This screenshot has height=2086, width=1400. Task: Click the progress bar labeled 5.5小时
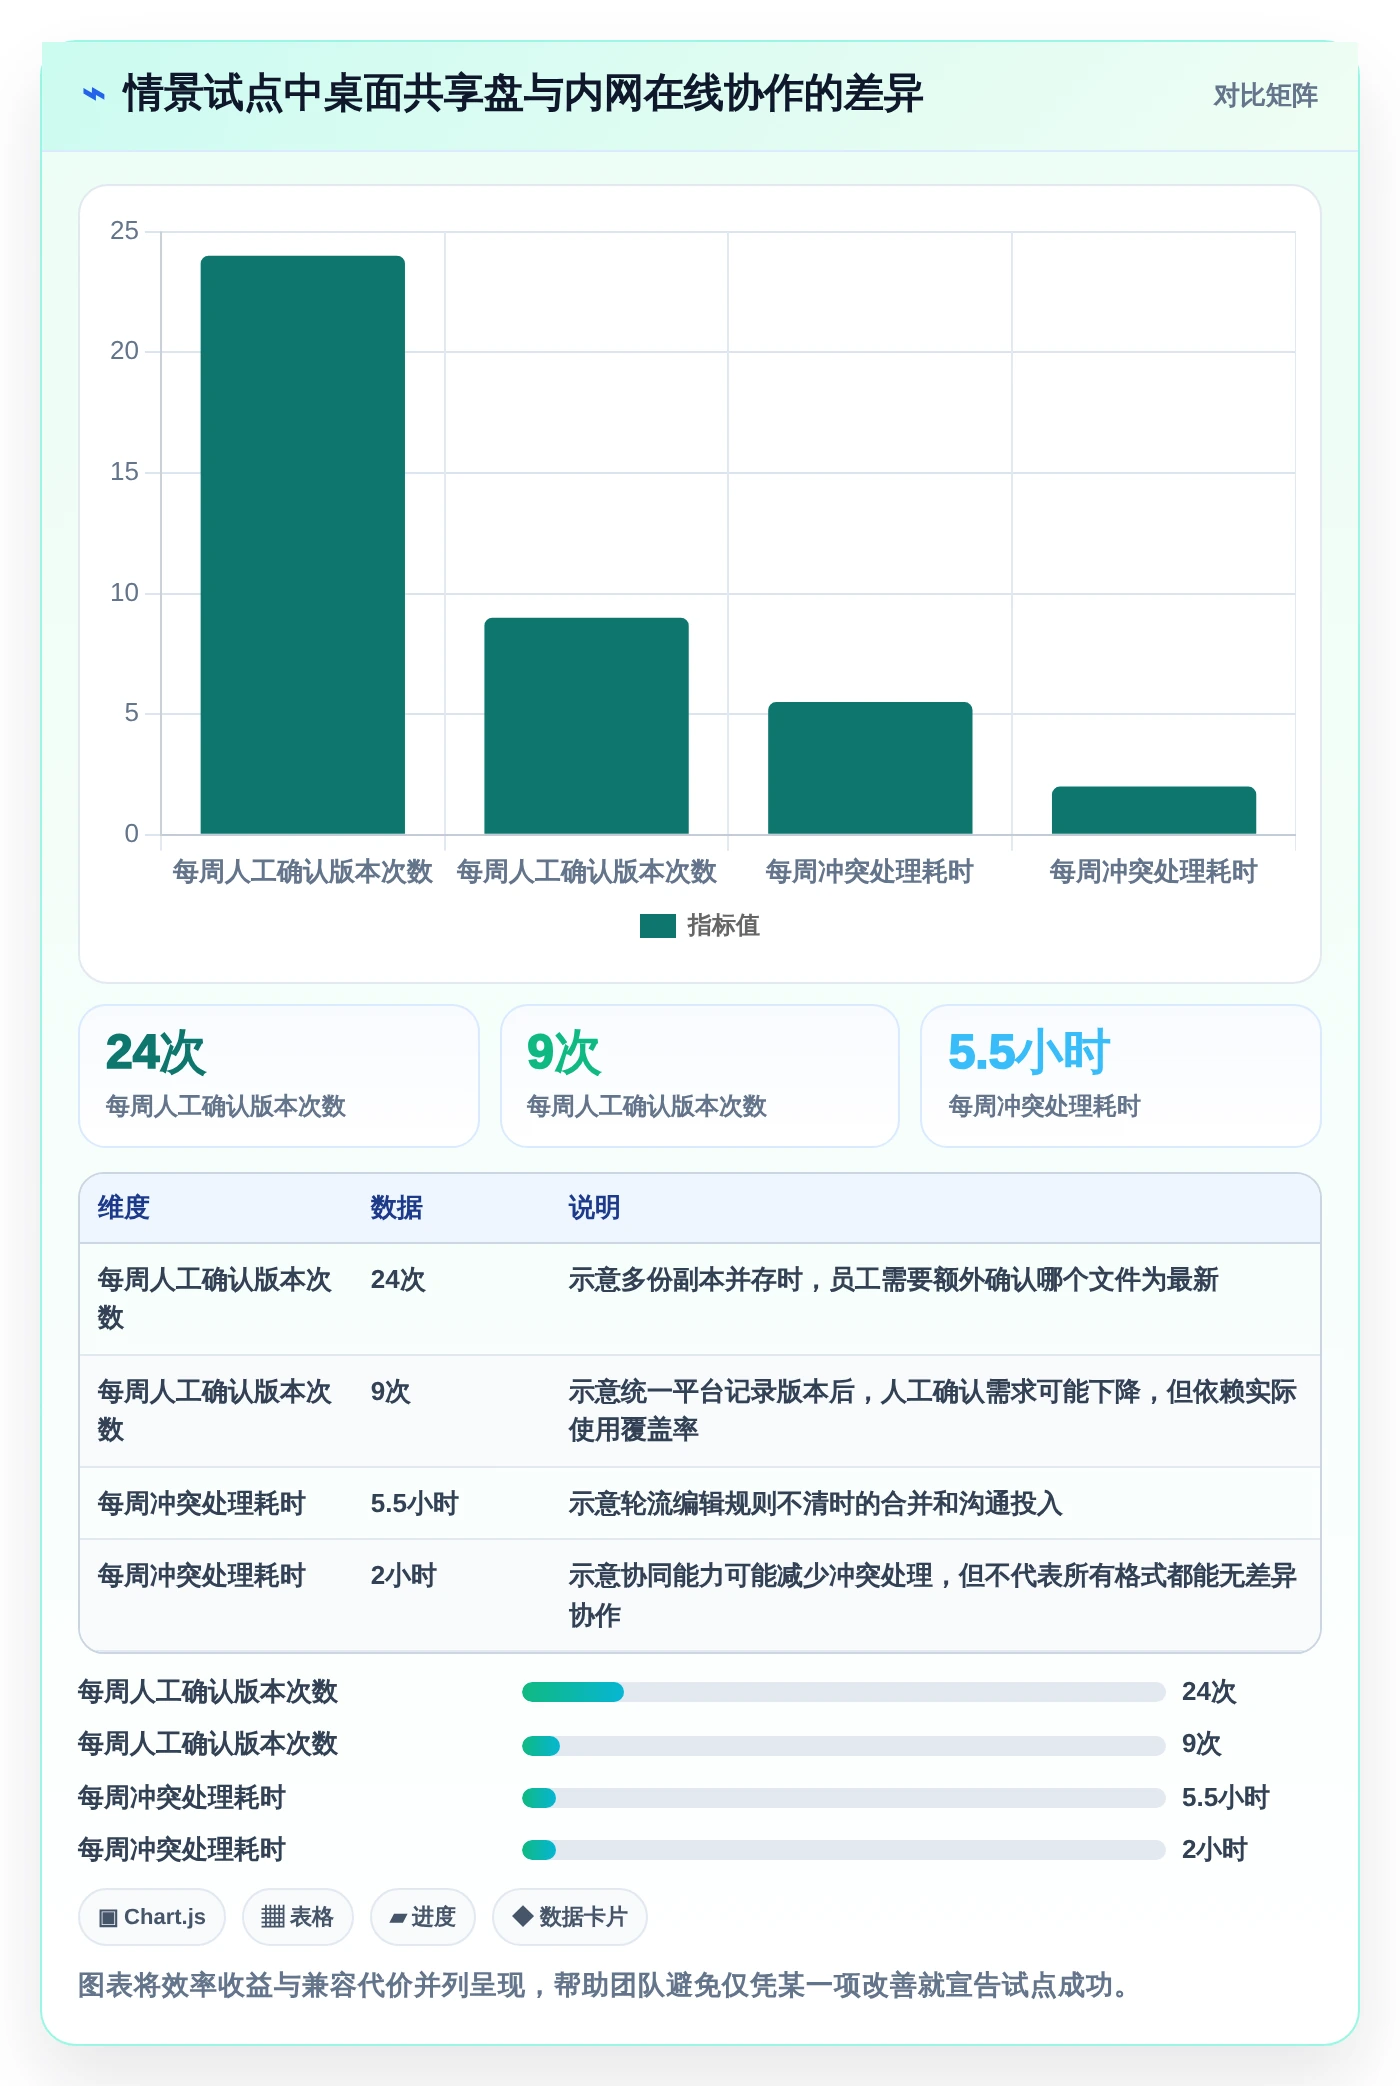[843, 1798]
